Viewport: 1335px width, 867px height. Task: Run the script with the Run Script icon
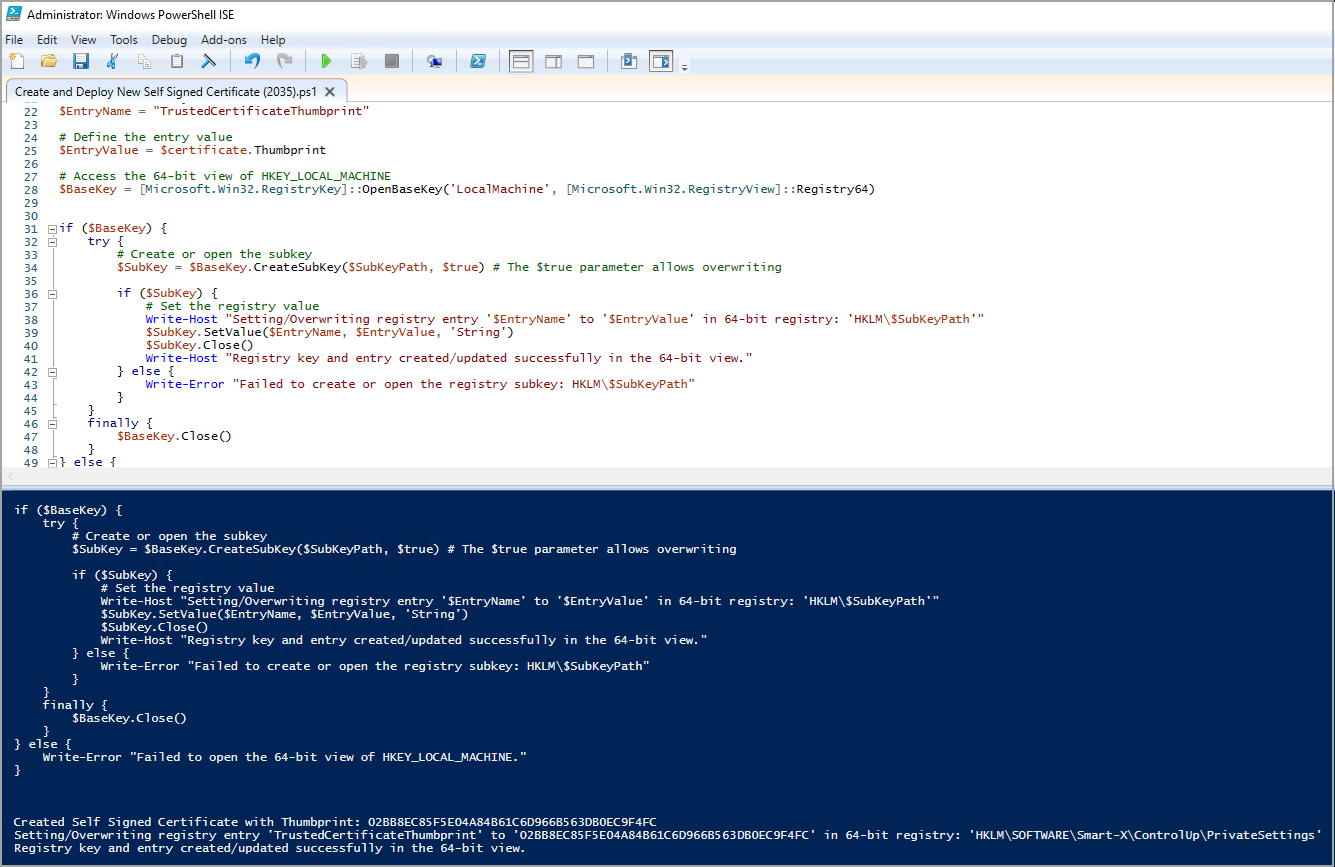point(326,61)
